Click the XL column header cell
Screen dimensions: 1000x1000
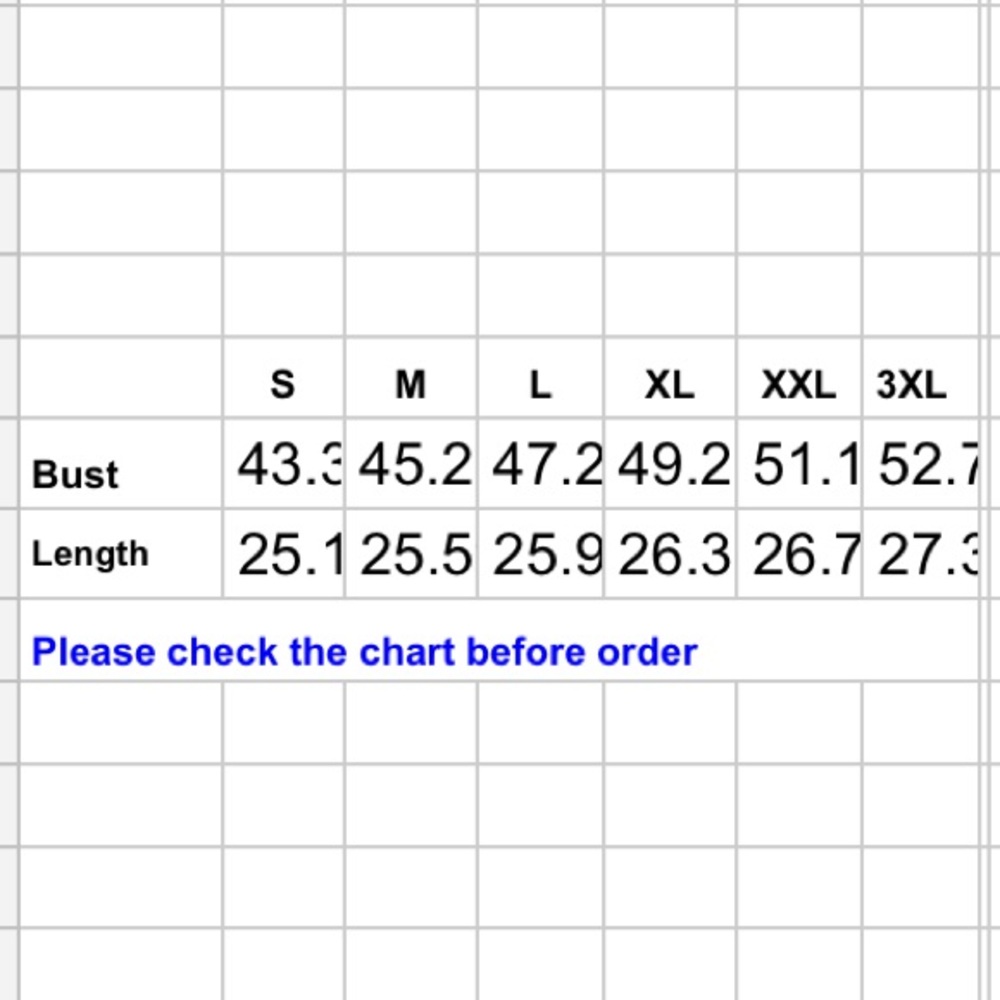tap(669, 384)
